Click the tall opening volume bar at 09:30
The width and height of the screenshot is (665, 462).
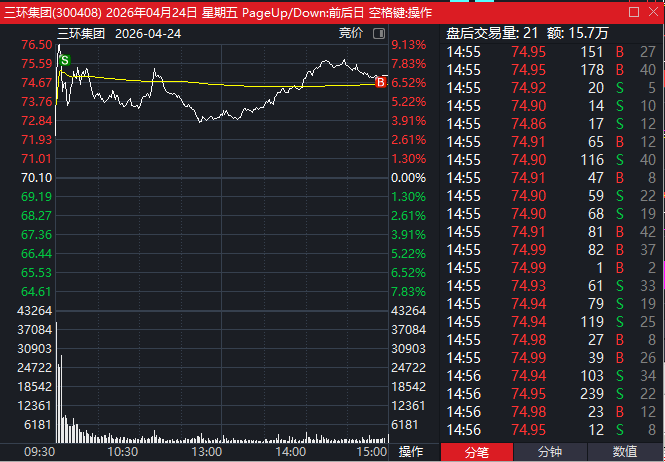coord(56,382)
